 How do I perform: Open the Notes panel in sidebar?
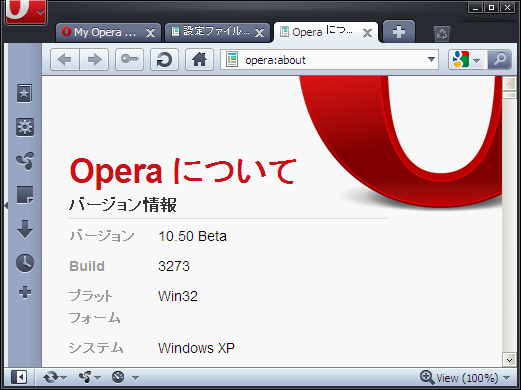(25, 195)
